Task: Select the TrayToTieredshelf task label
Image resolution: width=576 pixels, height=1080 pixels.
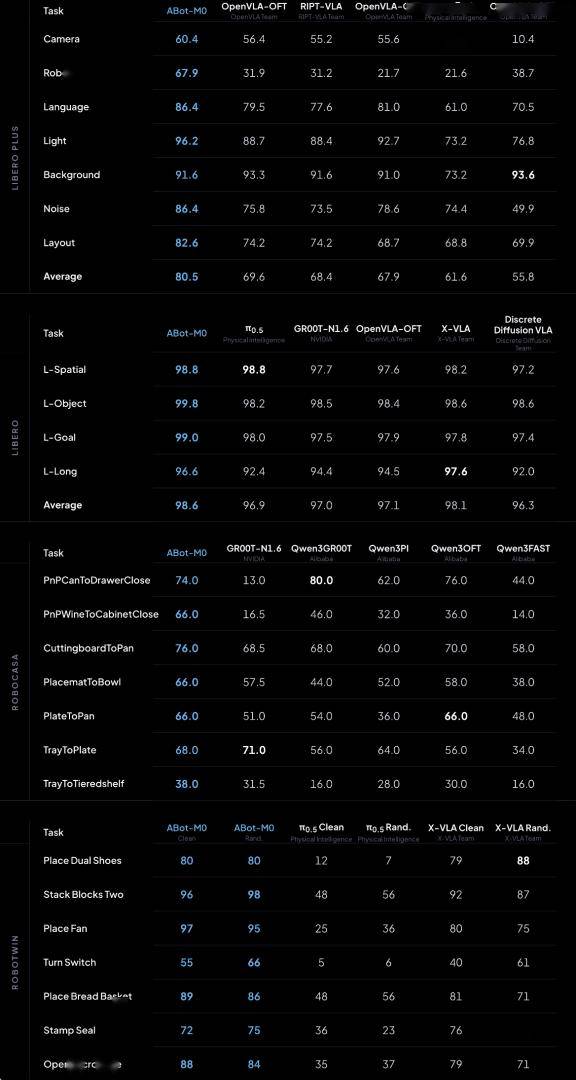Action: tap(84, 784)
